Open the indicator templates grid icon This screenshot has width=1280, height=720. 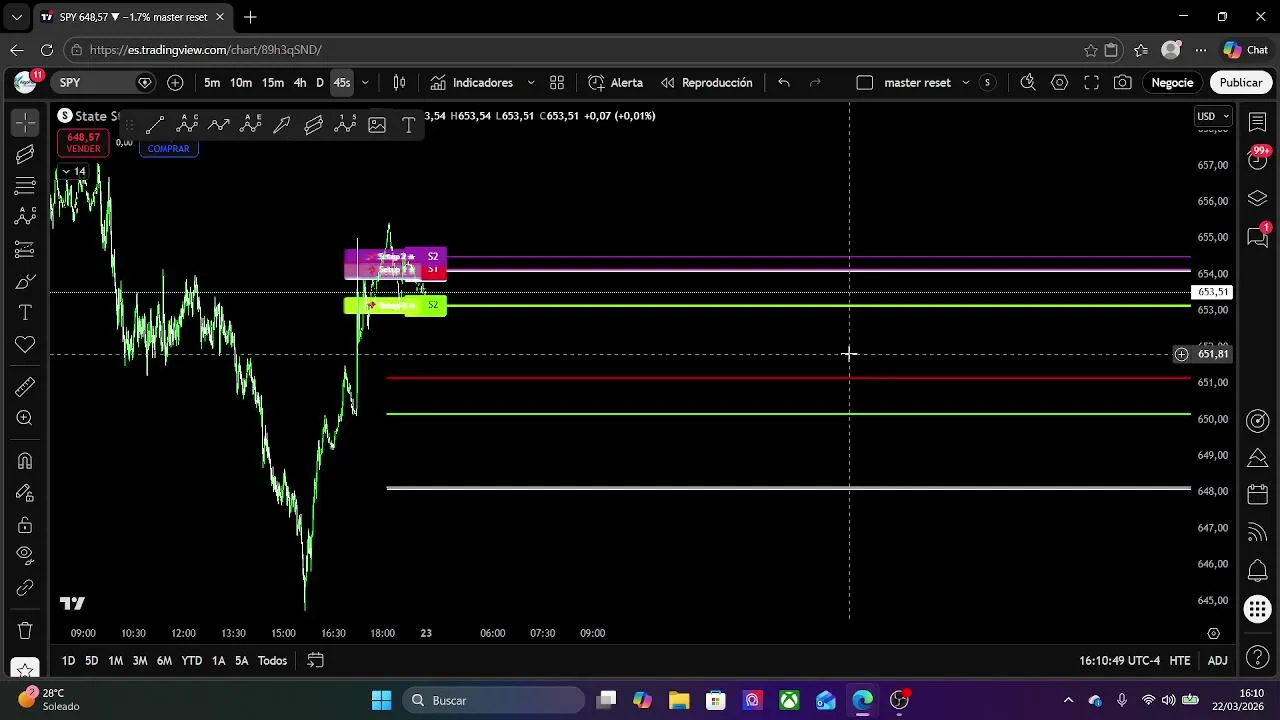tap(557, 83)
